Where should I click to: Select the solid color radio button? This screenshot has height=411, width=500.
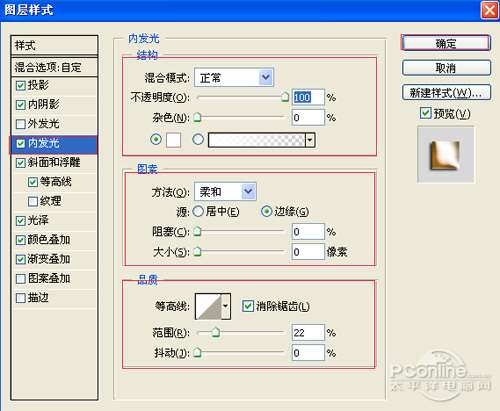(x=156, y=139)
